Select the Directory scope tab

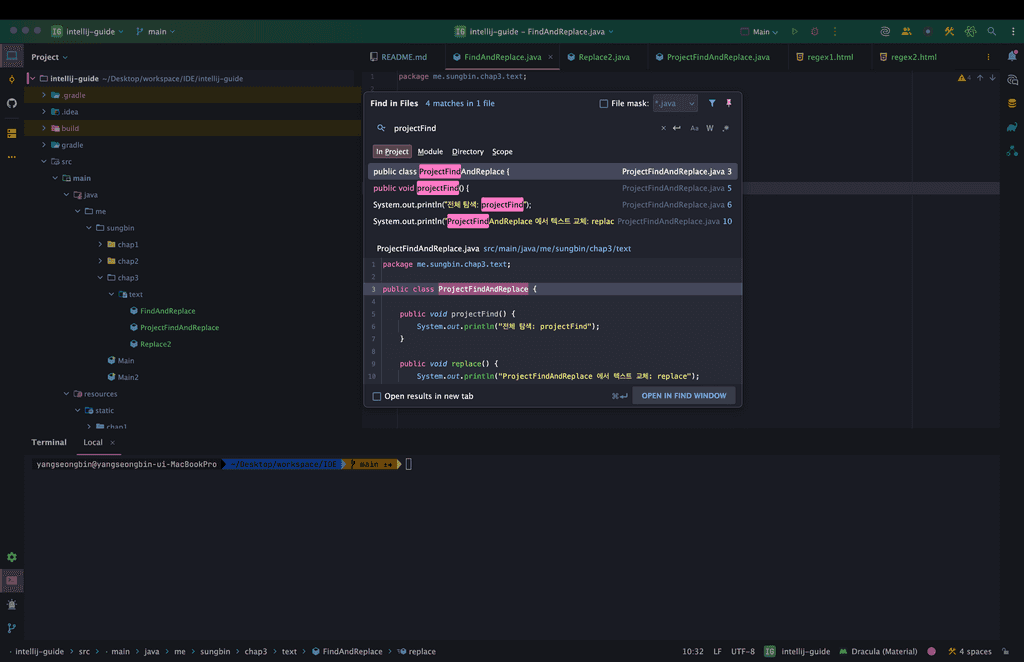click(467, 152)
